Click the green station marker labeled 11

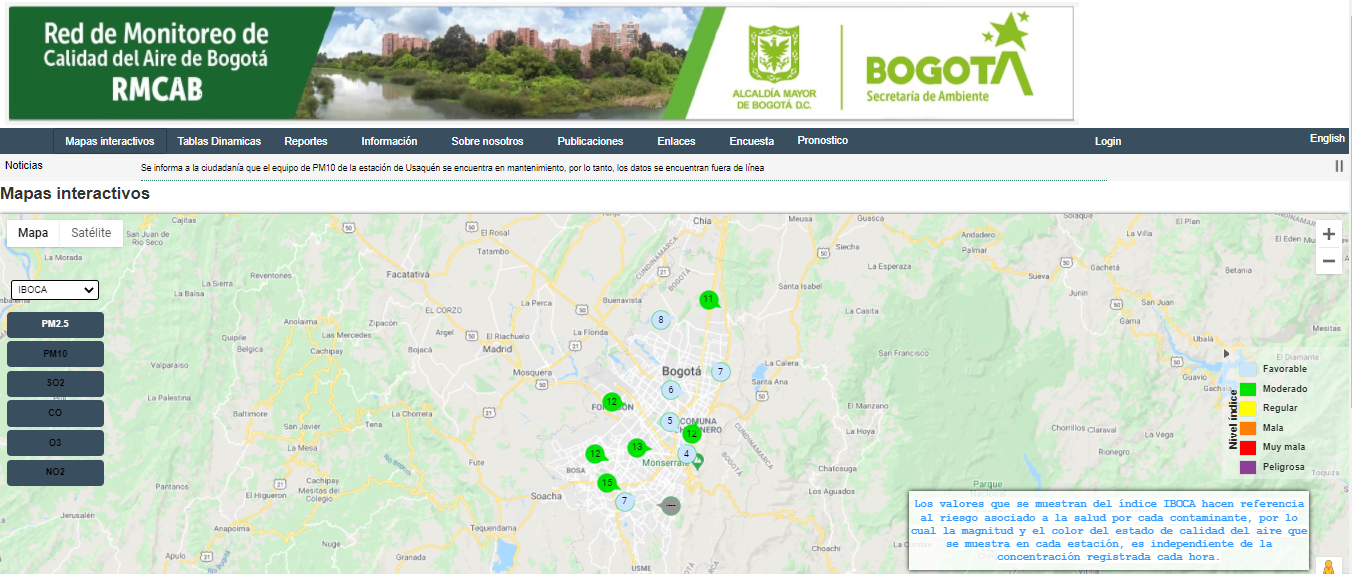pyautogui.click(x=708, y=299)
